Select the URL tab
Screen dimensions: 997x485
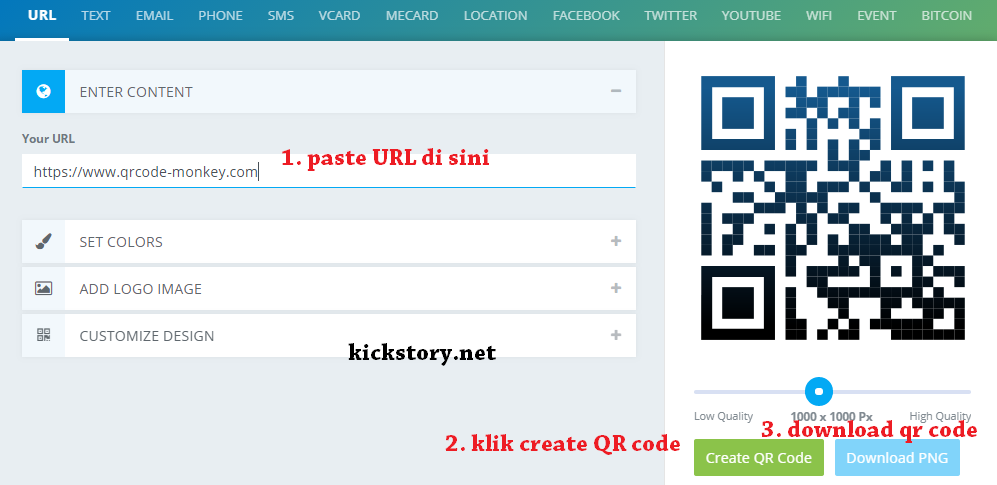pos(42,15)
